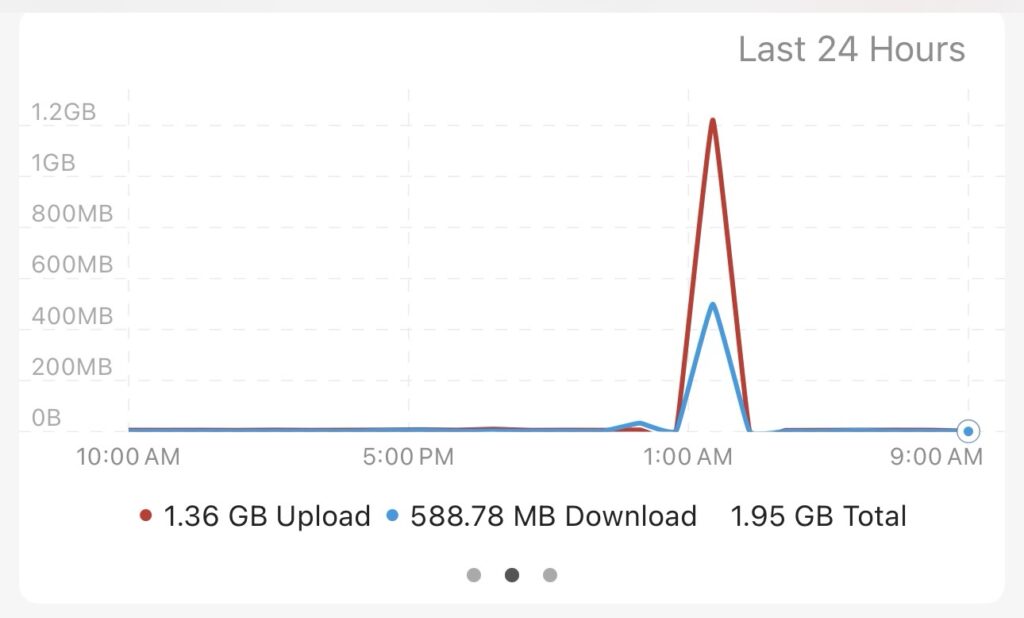The height and width of the screenshot is (618, 1024).
Task: Tap the third page indicator dot
Action: 550,575
